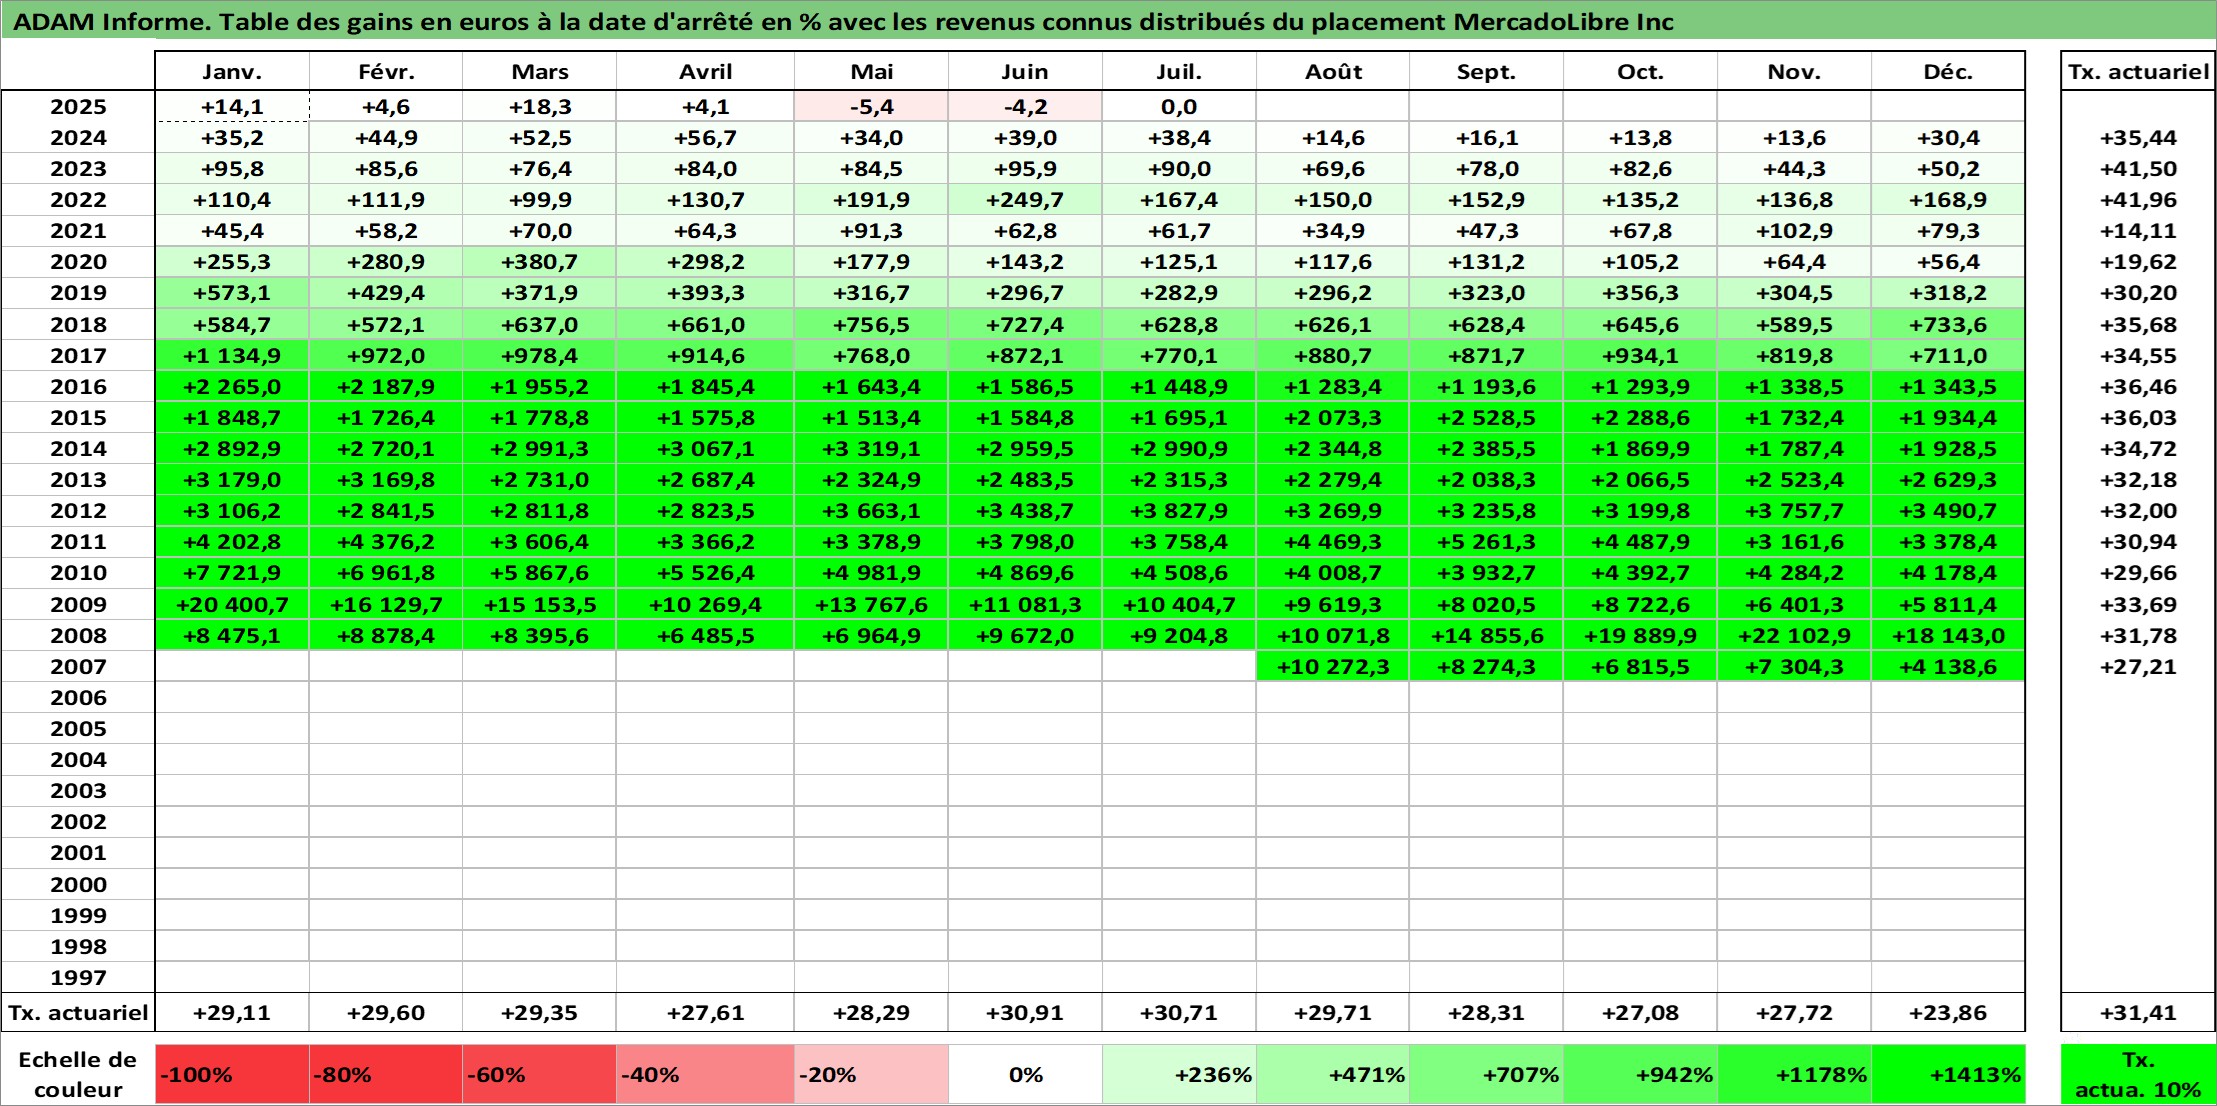This screenshot has width=2217, height=1106.
Task: Click the Mars column header
Action: 540,72
